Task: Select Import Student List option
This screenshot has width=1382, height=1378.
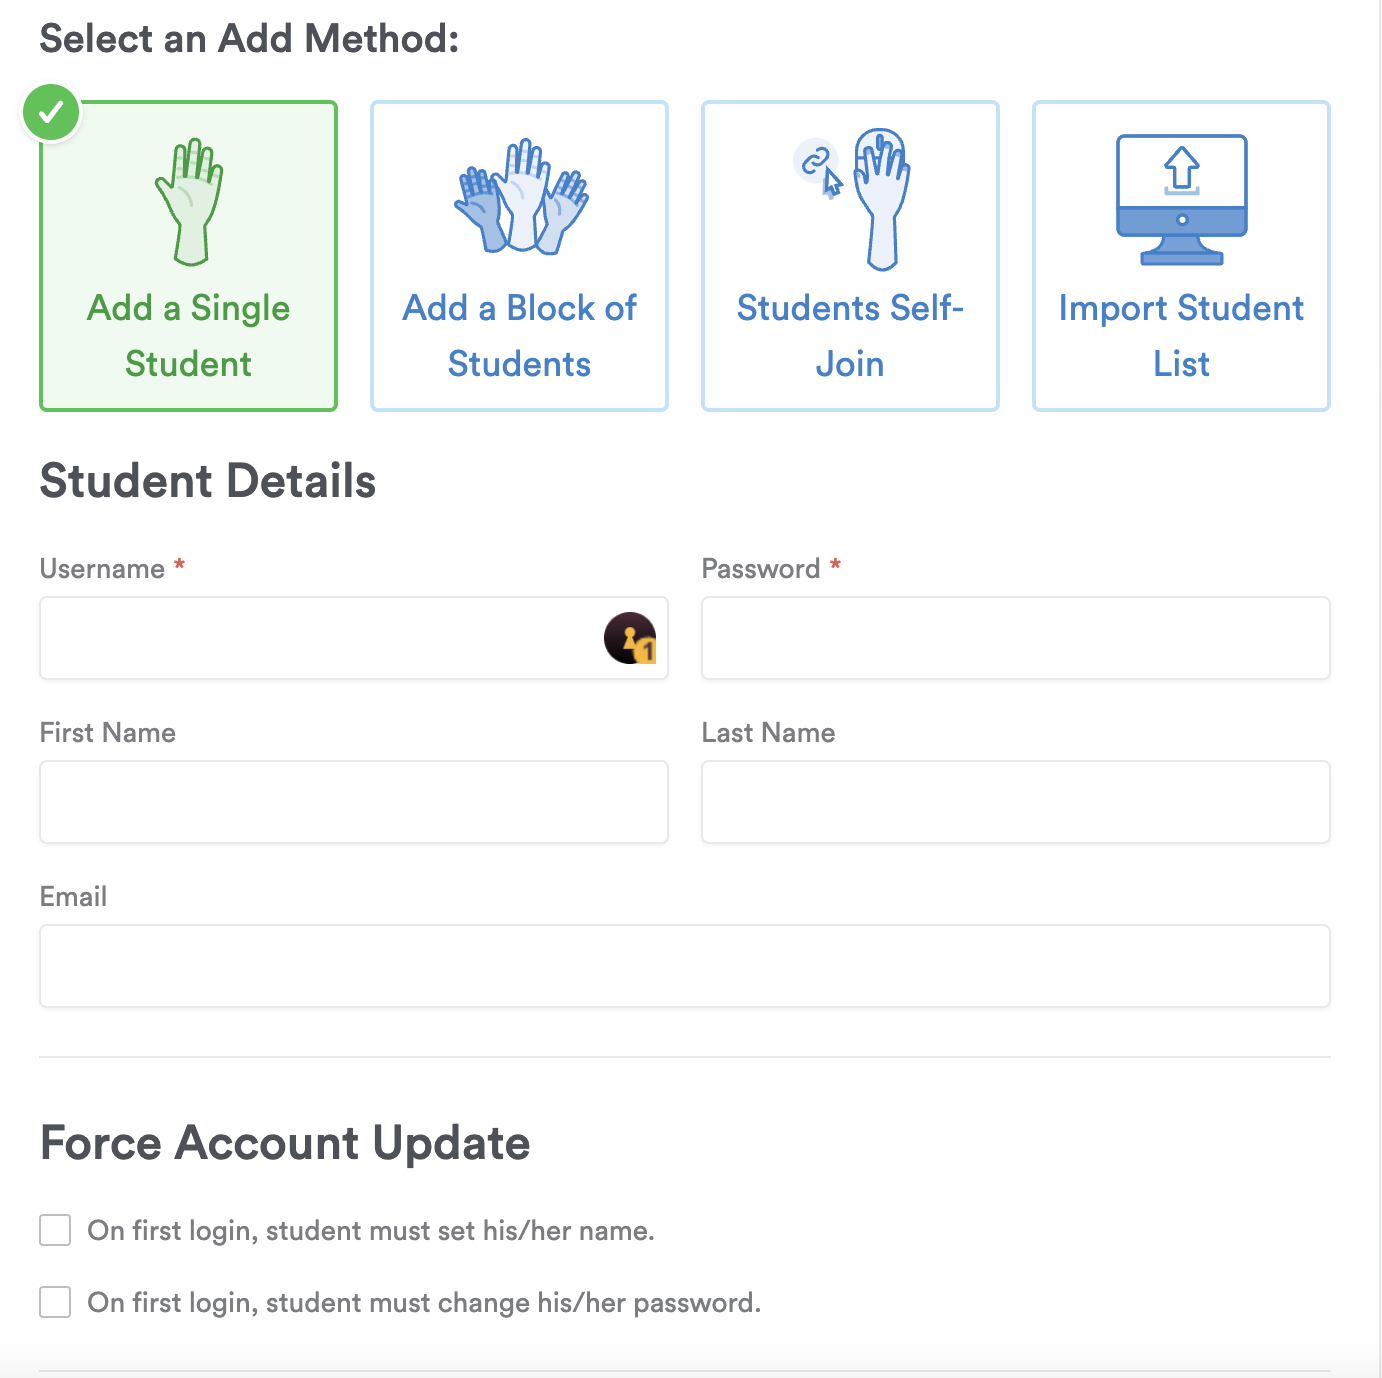Action: 1181,335
